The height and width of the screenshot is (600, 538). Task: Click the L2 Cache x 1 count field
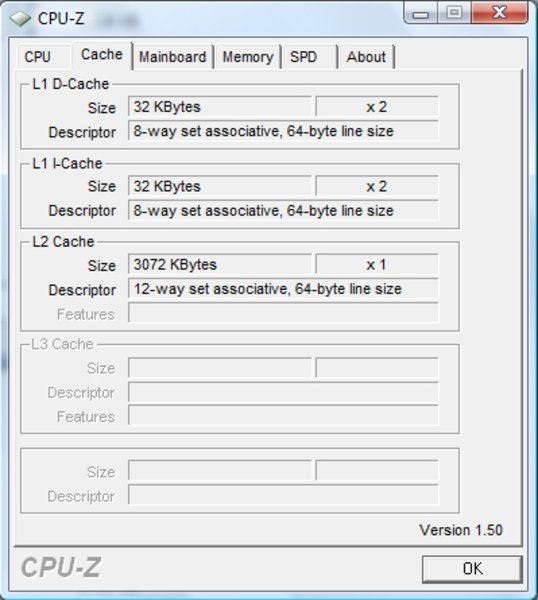[x=377, y=264]
